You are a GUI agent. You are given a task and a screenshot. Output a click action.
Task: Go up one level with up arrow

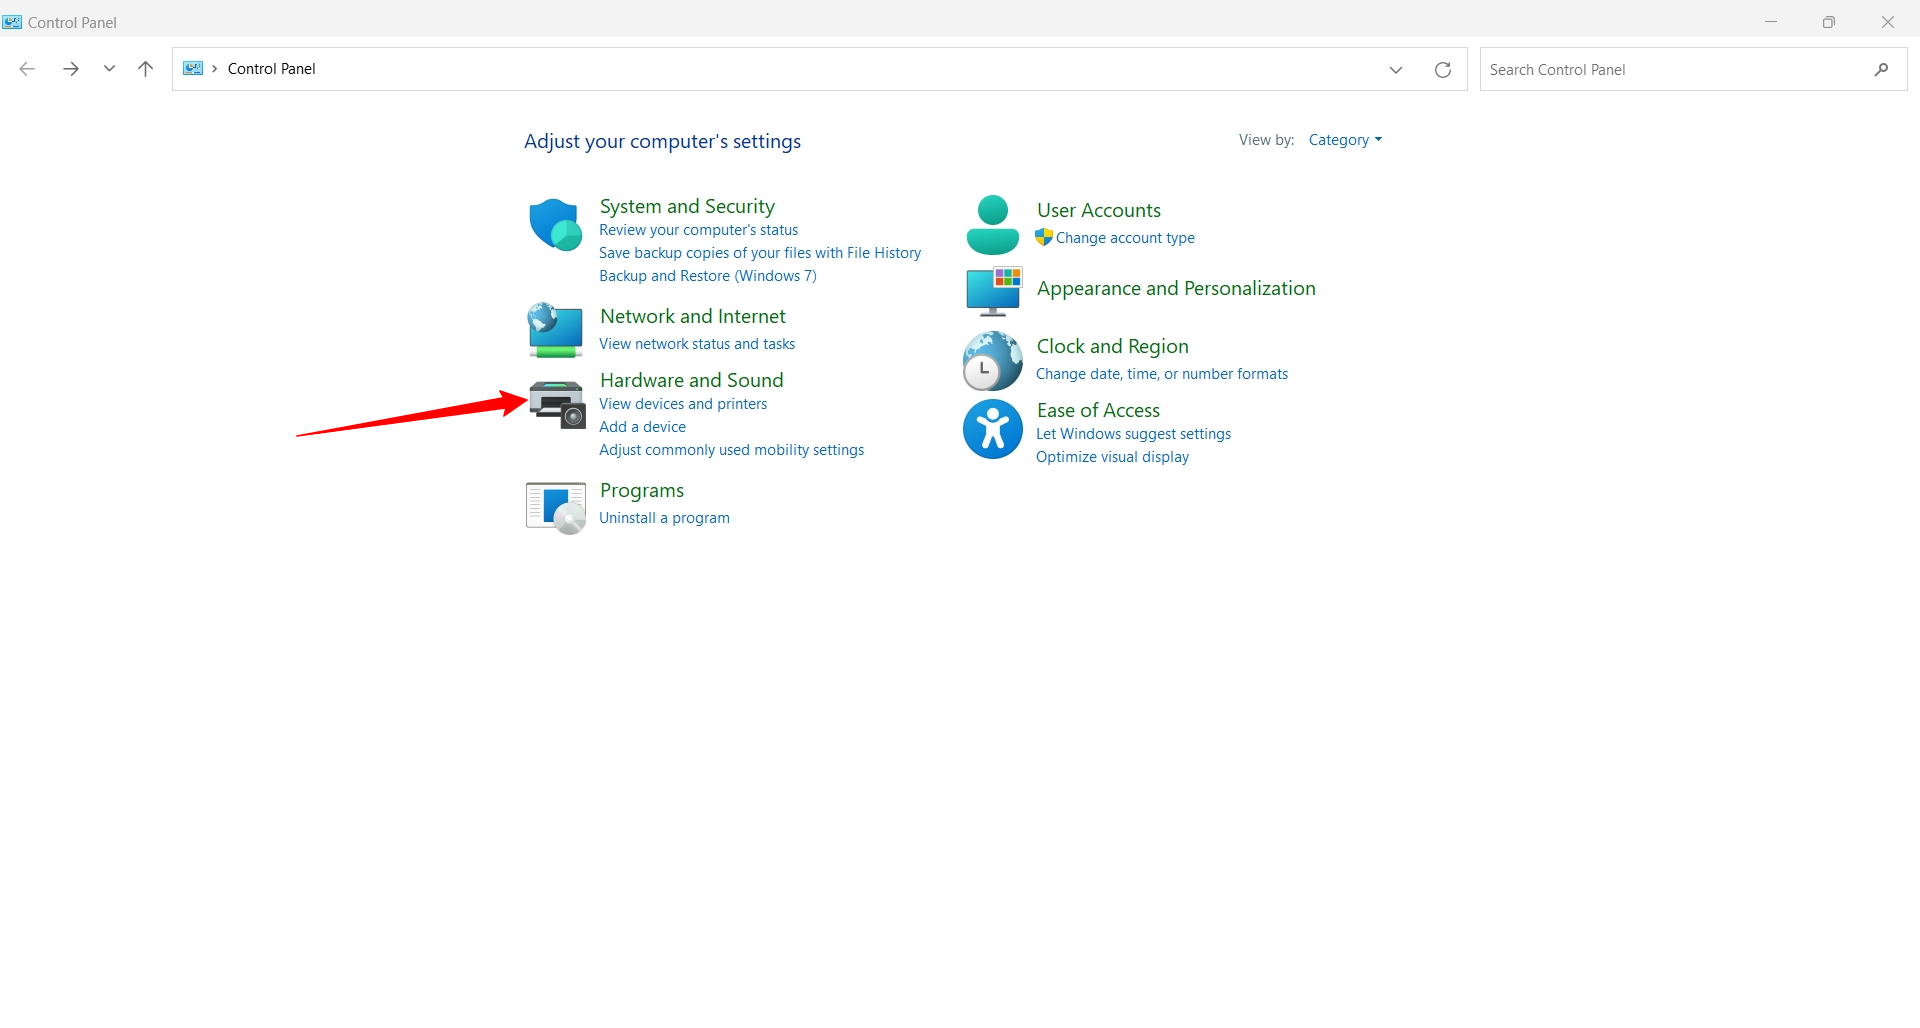(x=146, y=69)
